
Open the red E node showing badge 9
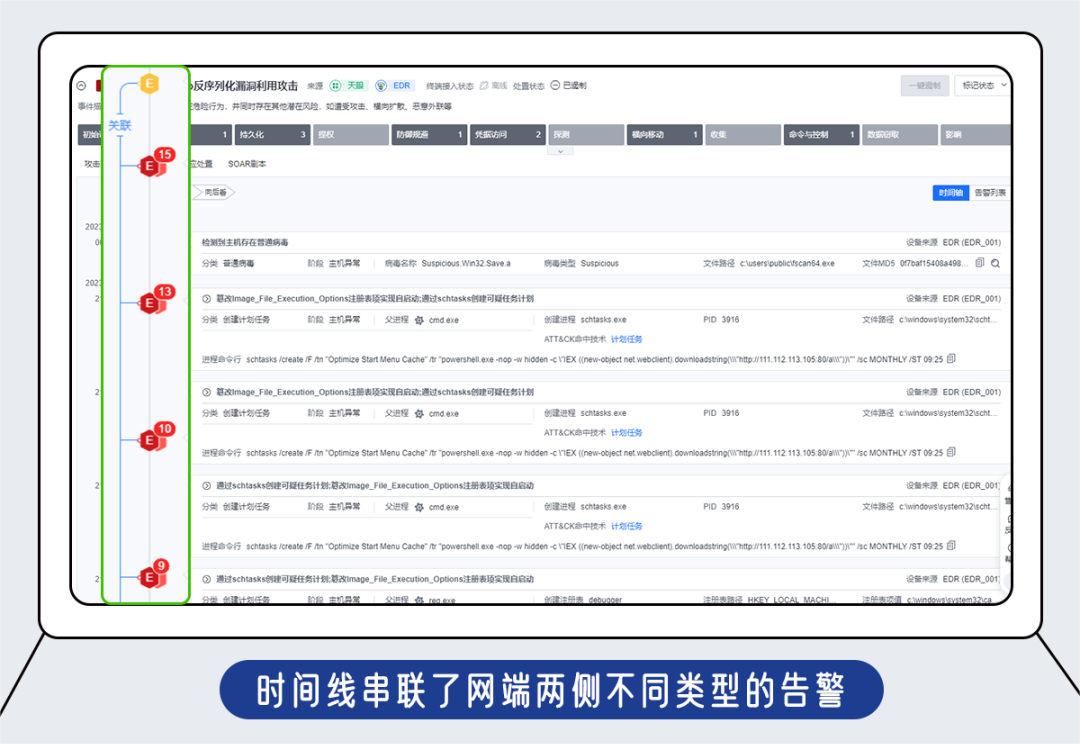tap(150, 575)
